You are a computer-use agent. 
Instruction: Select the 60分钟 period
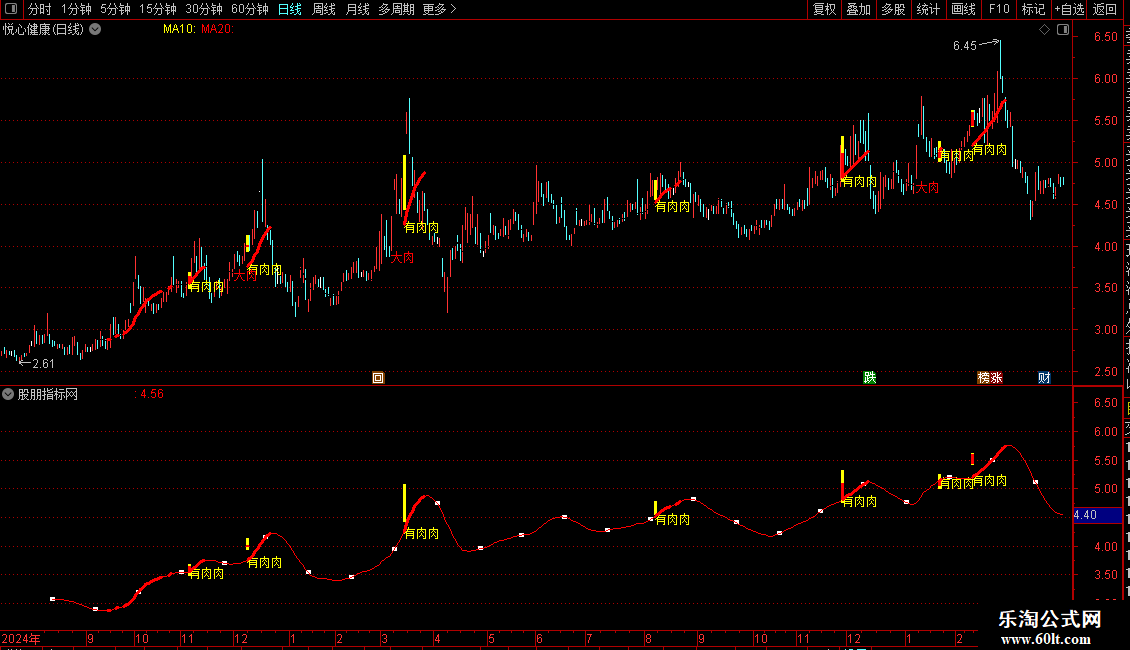click(249, 9)
